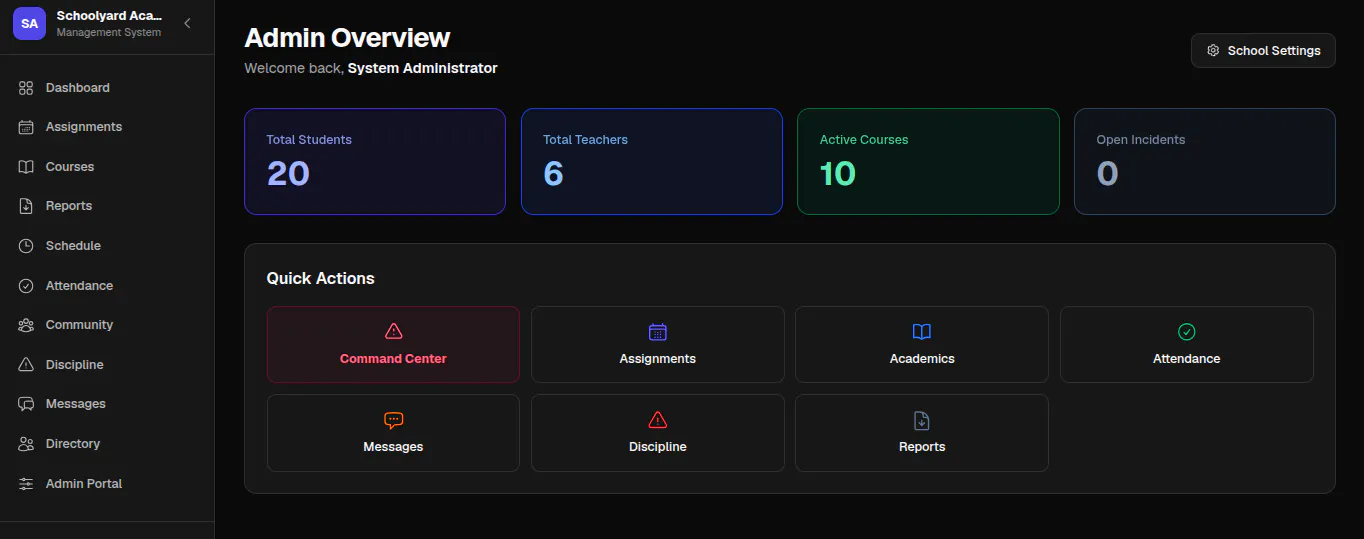Click the Community people icon in sidebar
1364x539 pixels.
(26, 325)
